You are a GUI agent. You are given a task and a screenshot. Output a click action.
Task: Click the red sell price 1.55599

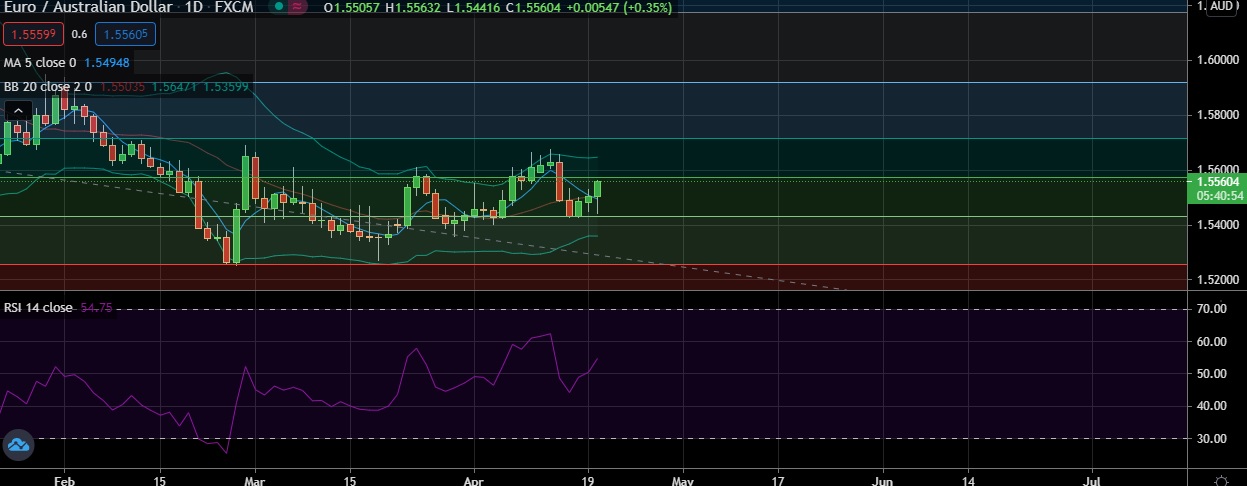coord(34,34)
